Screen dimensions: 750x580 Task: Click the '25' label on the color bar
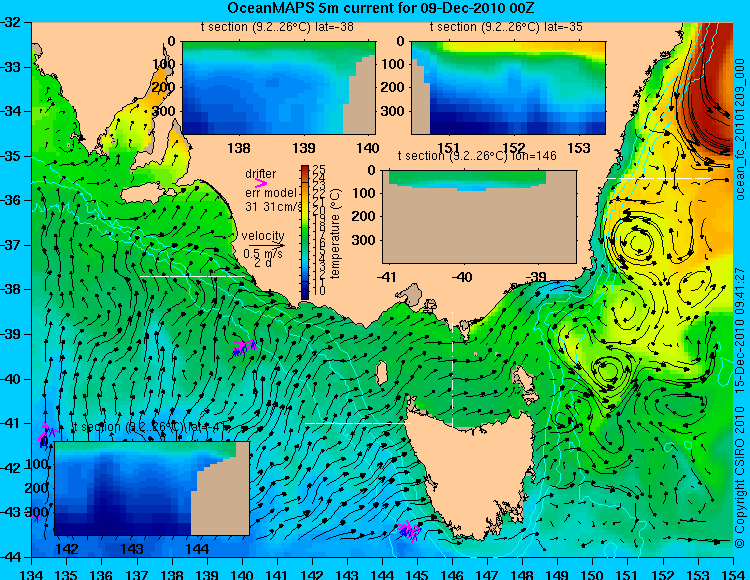click(319, 169)
